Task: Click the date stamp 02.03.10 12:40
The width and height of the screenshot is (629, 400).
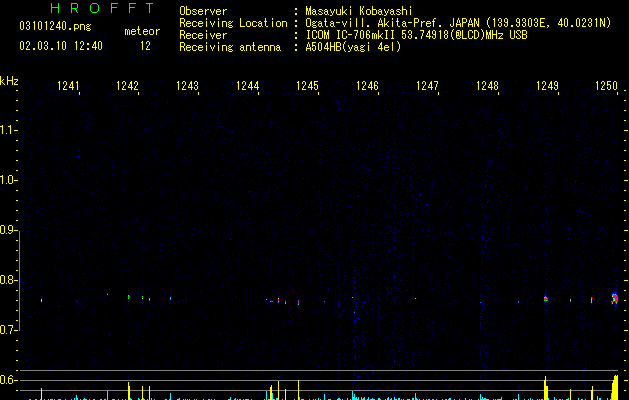Action: [x=61, y=46]
